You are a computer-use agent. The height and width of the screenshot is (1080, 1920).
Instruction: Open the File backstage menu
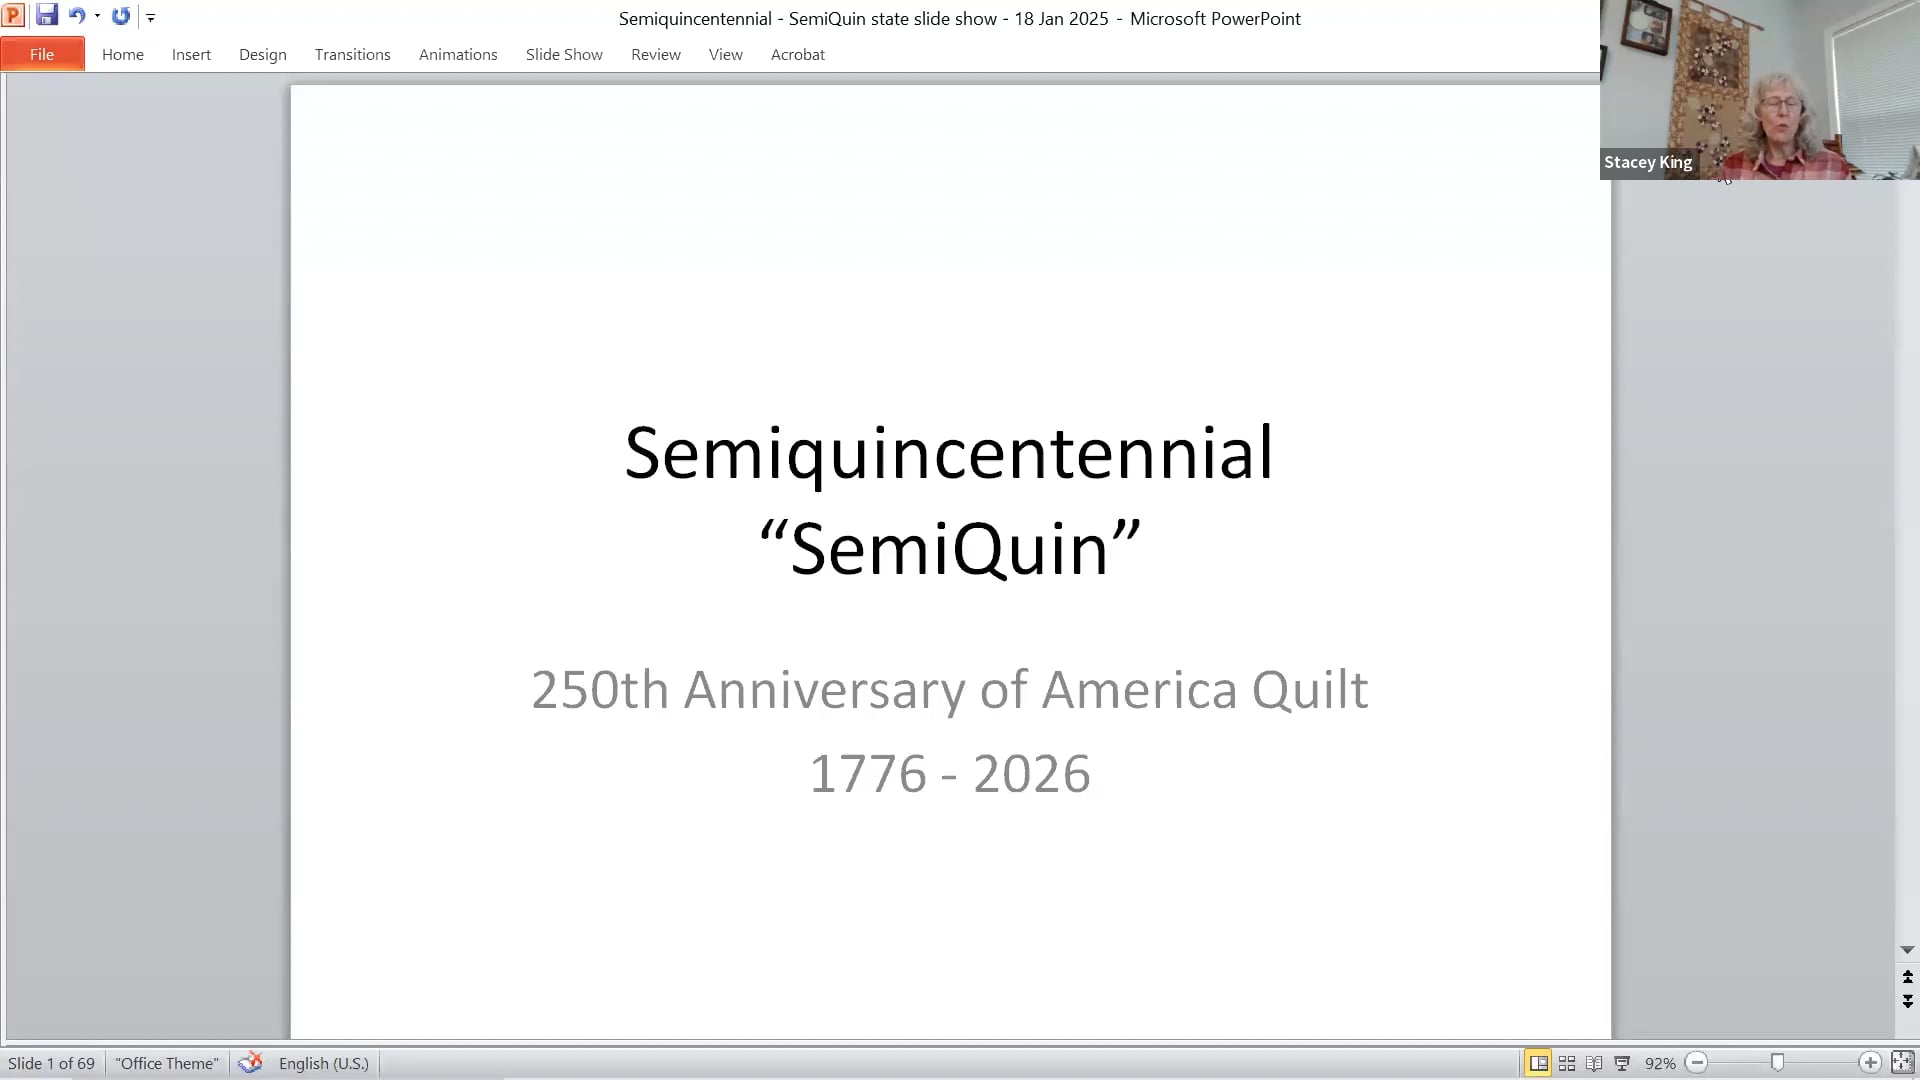[x=42, y=54]
